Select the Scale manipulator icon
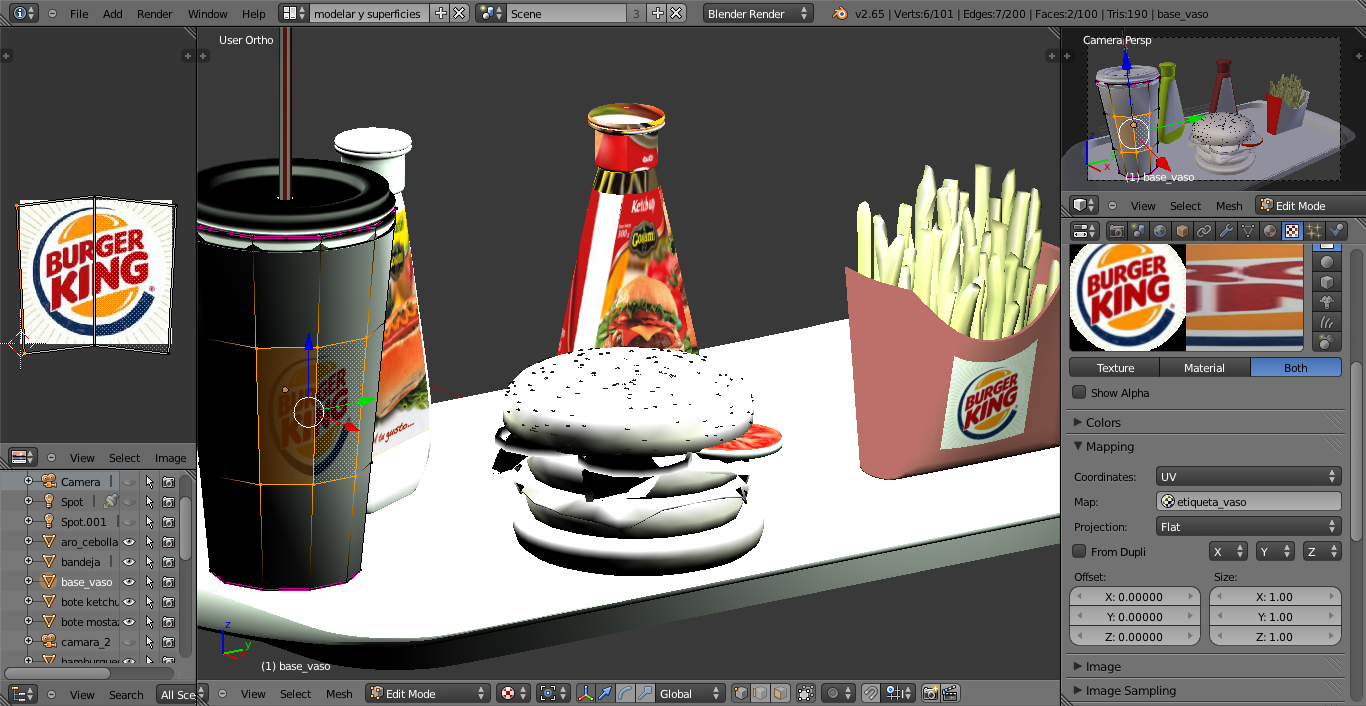Image resolution: width=1366 pixels, height=706 pixels. (646, 693)
